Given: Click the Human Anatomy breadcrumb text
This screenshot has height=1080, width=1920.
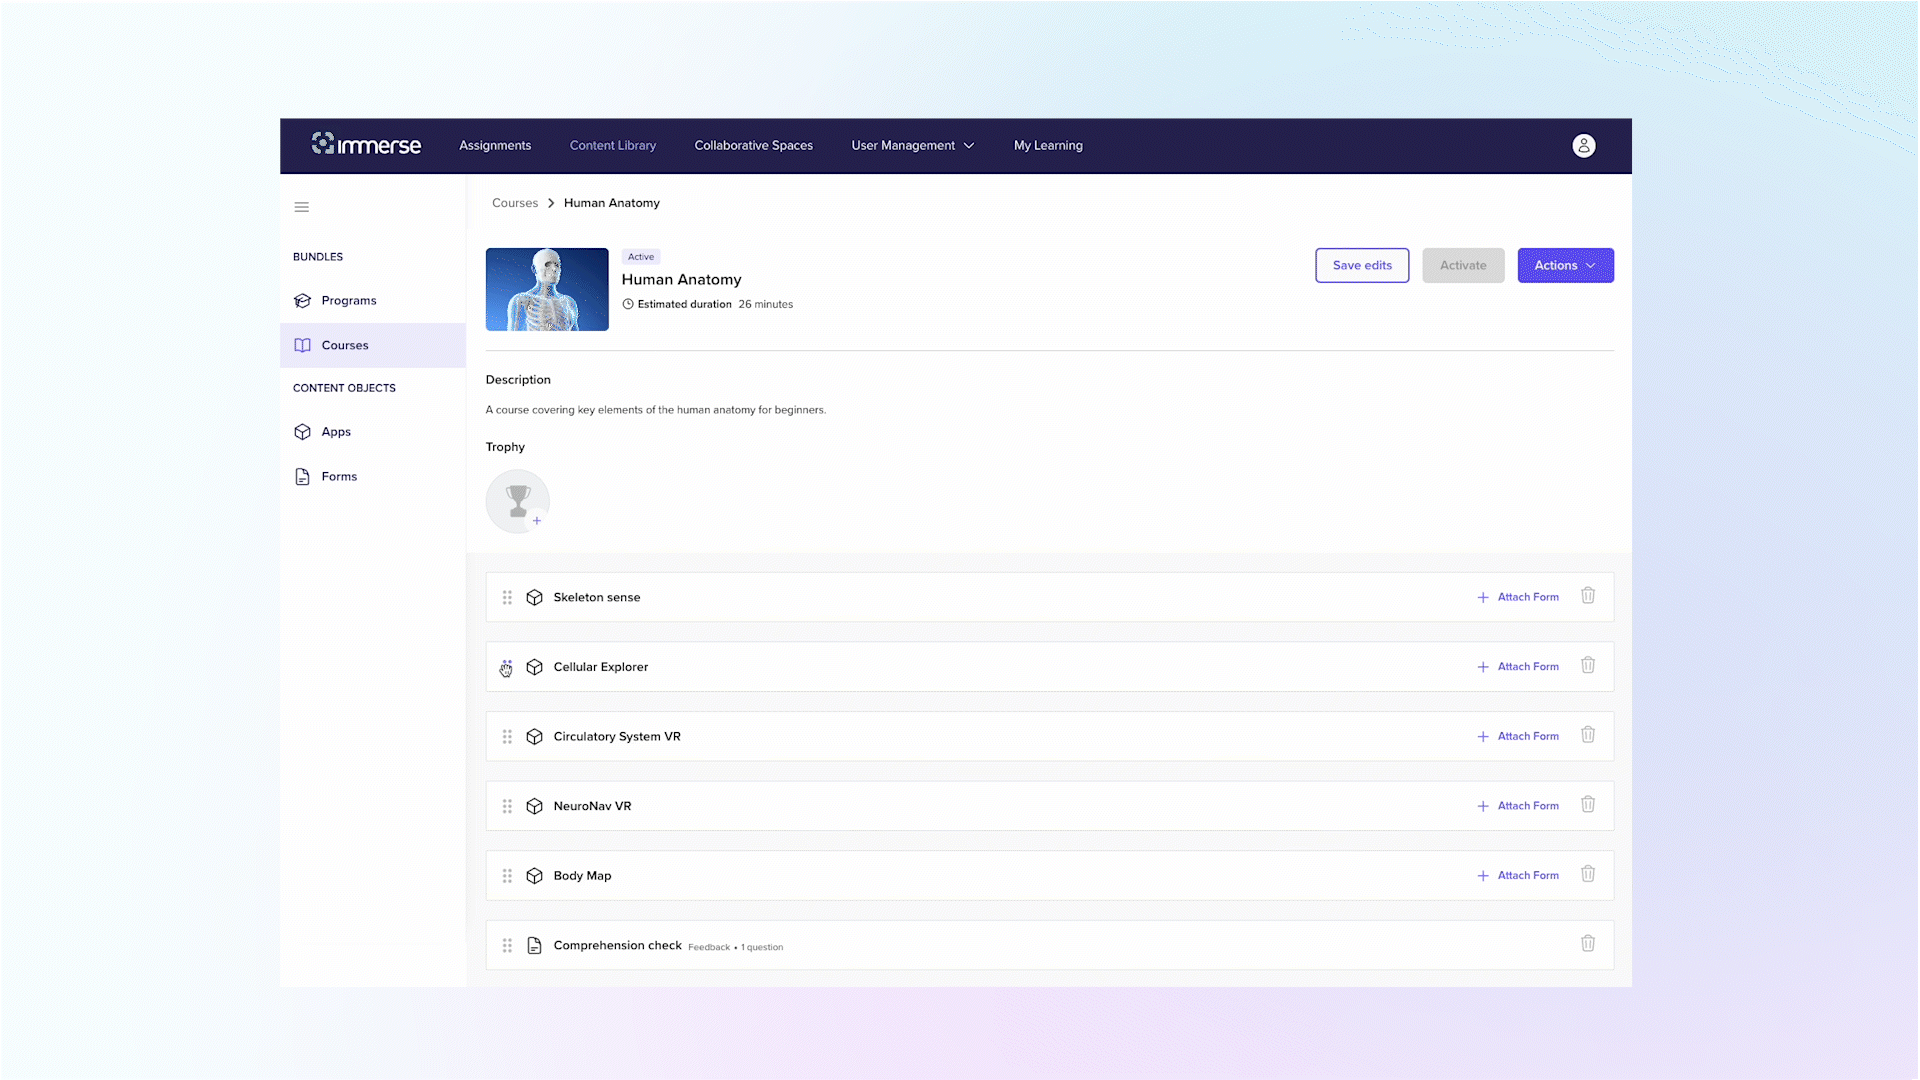Looking at the screenshot, I should click(x=612, y=203).
